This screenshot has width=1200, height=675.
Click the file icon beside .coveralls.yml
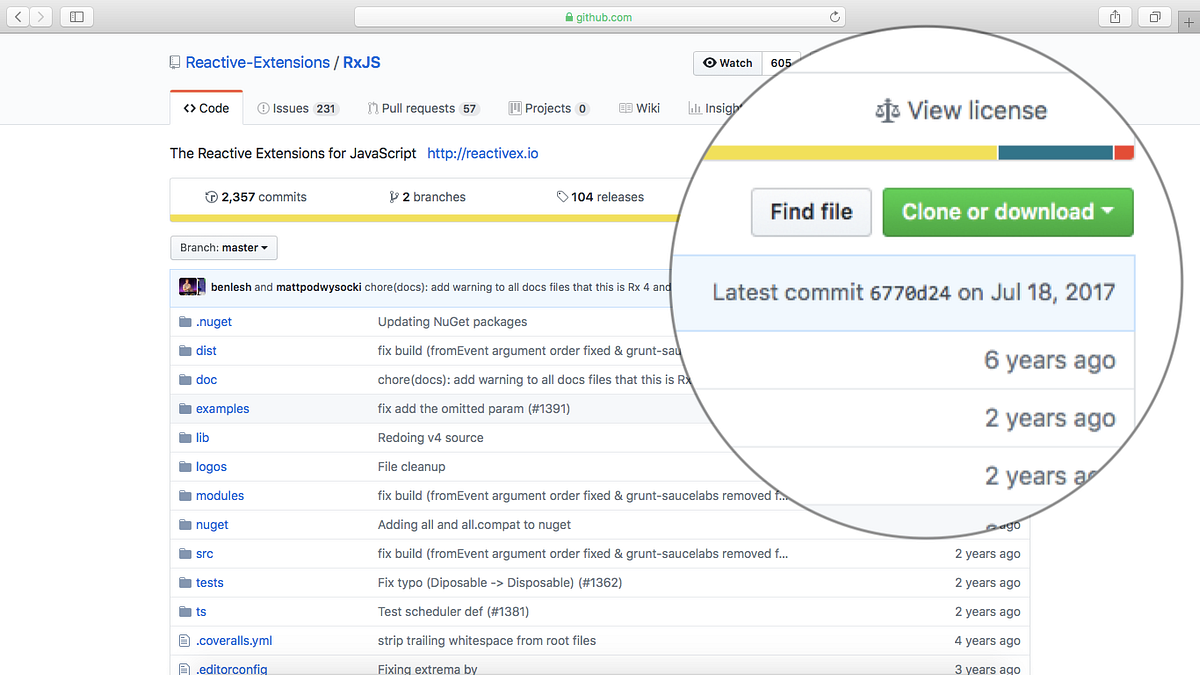pyautogui.click(x=184, y=641)
